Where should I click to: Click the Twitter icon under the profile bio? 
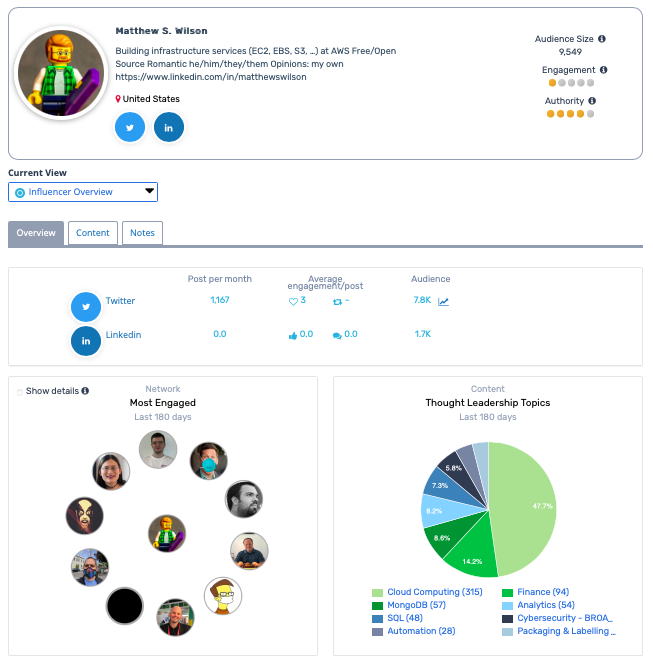point(130,127)
